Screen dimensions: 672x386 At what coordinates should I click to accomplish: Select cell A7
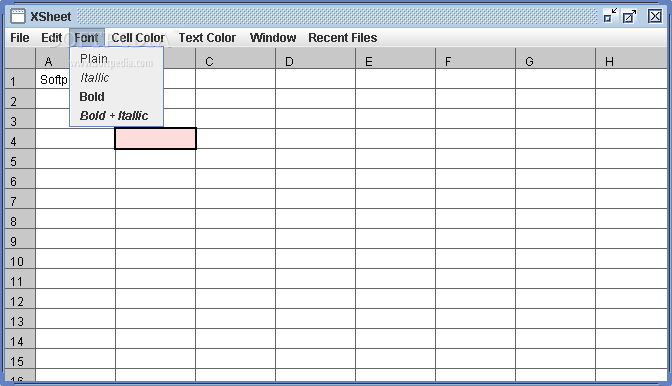(75, 199)
